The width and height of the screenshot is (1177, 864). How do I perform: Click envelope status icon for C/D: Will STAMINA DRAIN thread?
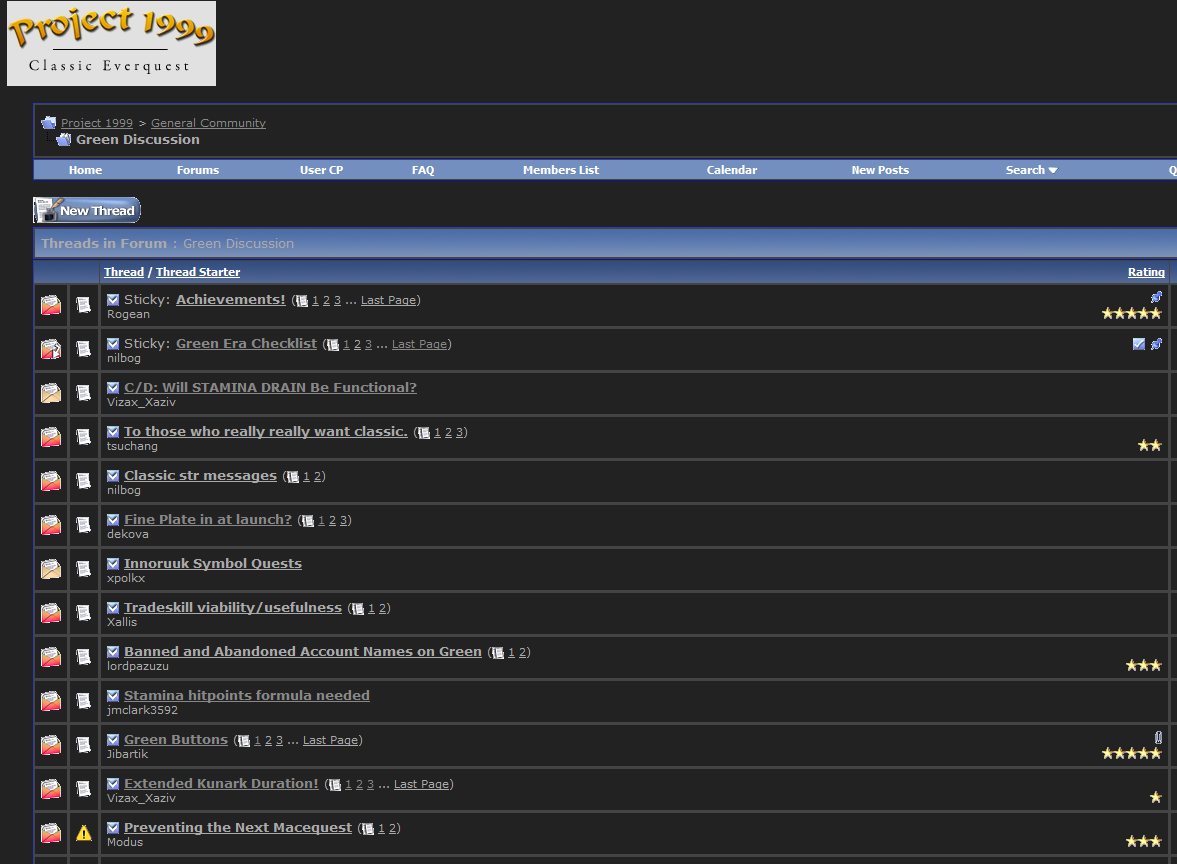coord(51,393)
